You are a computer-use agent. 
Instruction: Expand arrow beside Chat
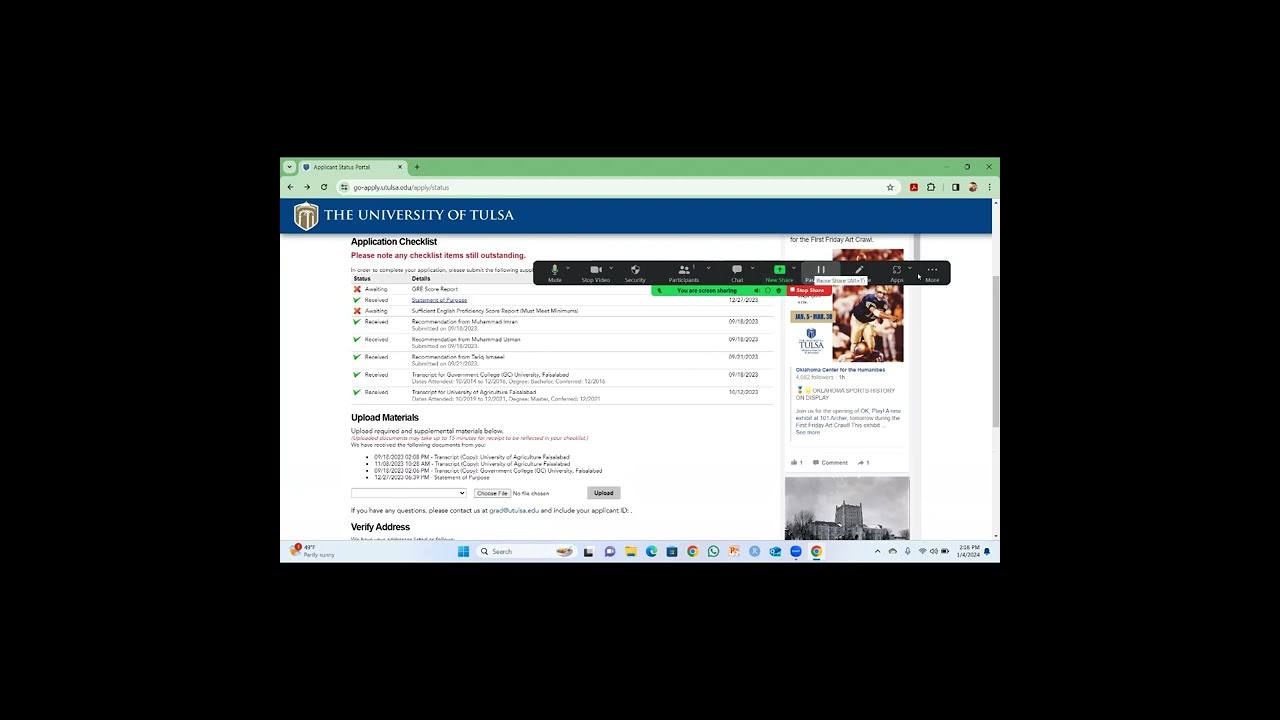click(x=752, y=268)
